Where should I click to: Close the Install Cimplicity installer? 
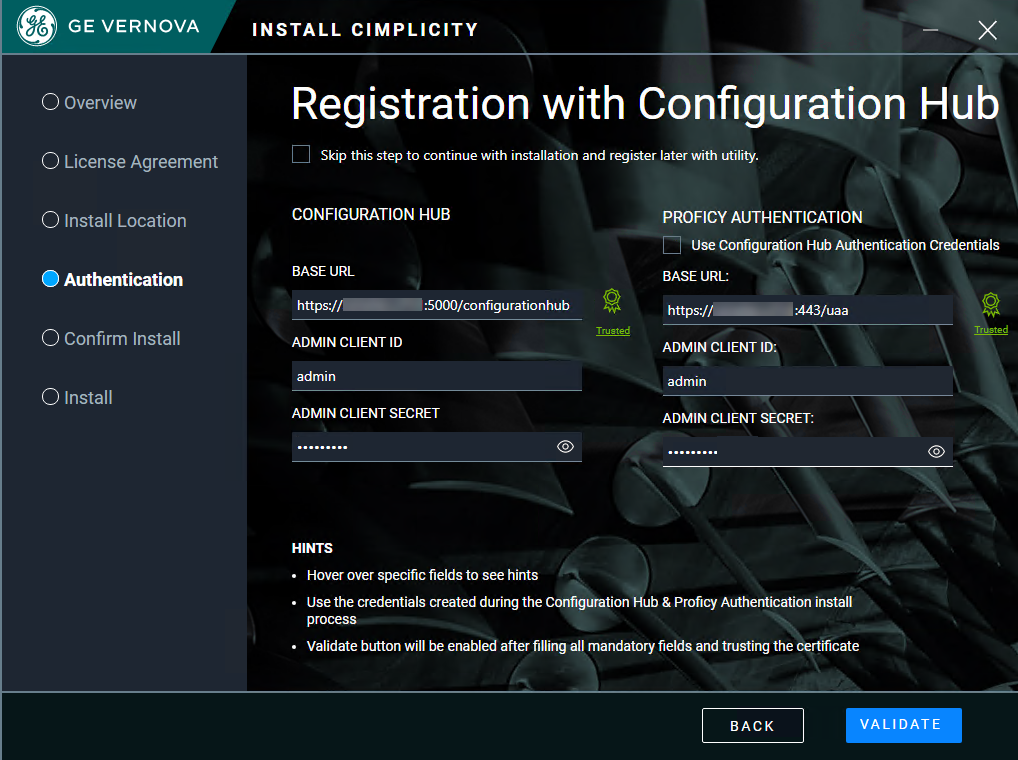(x=987, y=30)
